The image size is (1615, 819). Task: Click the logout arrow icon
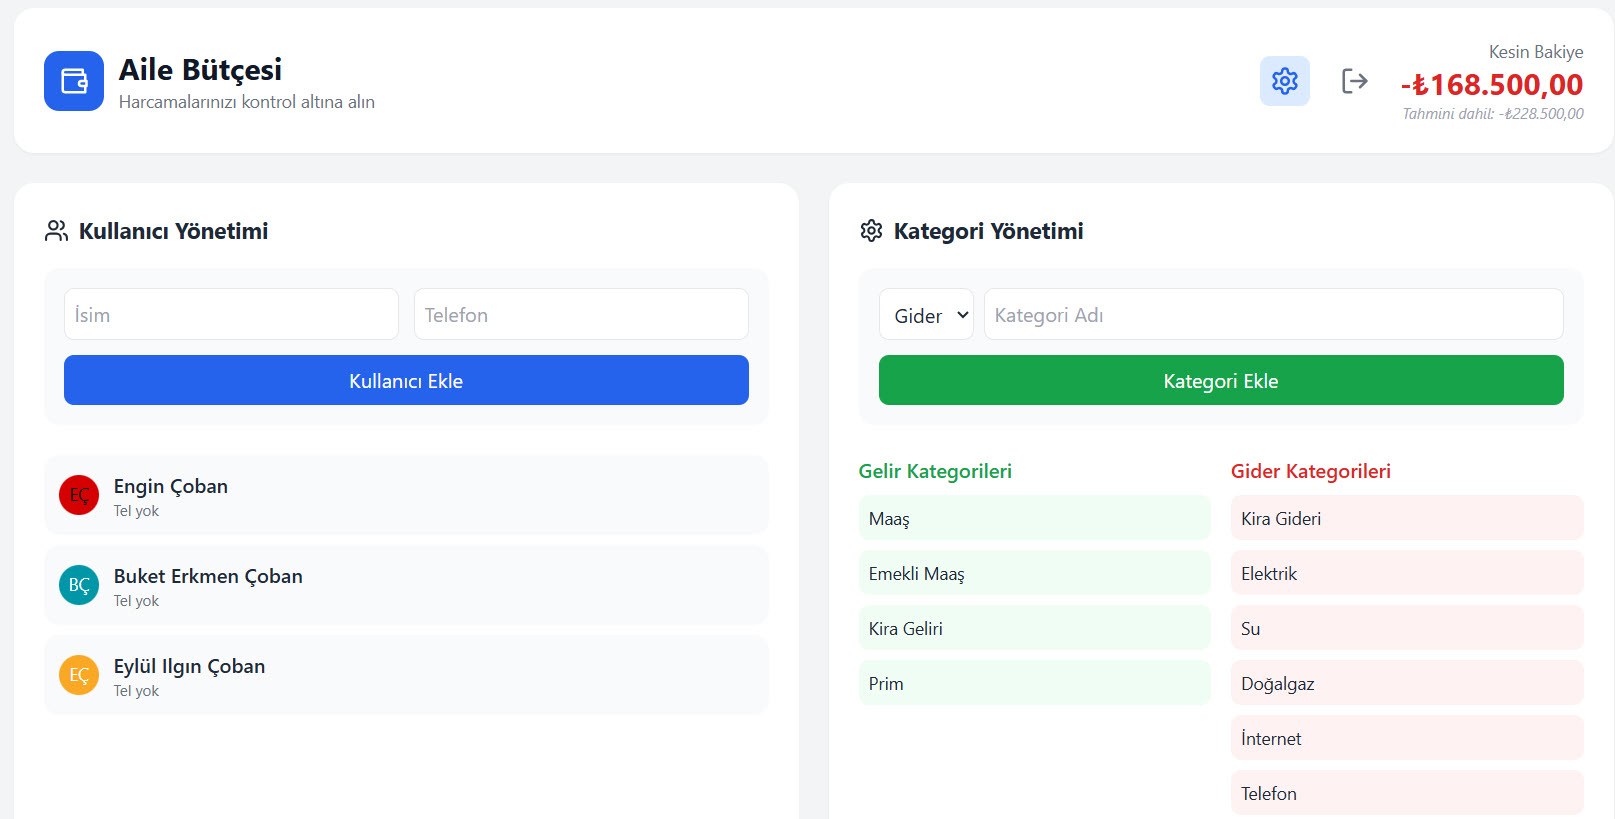pos(1354,81)
